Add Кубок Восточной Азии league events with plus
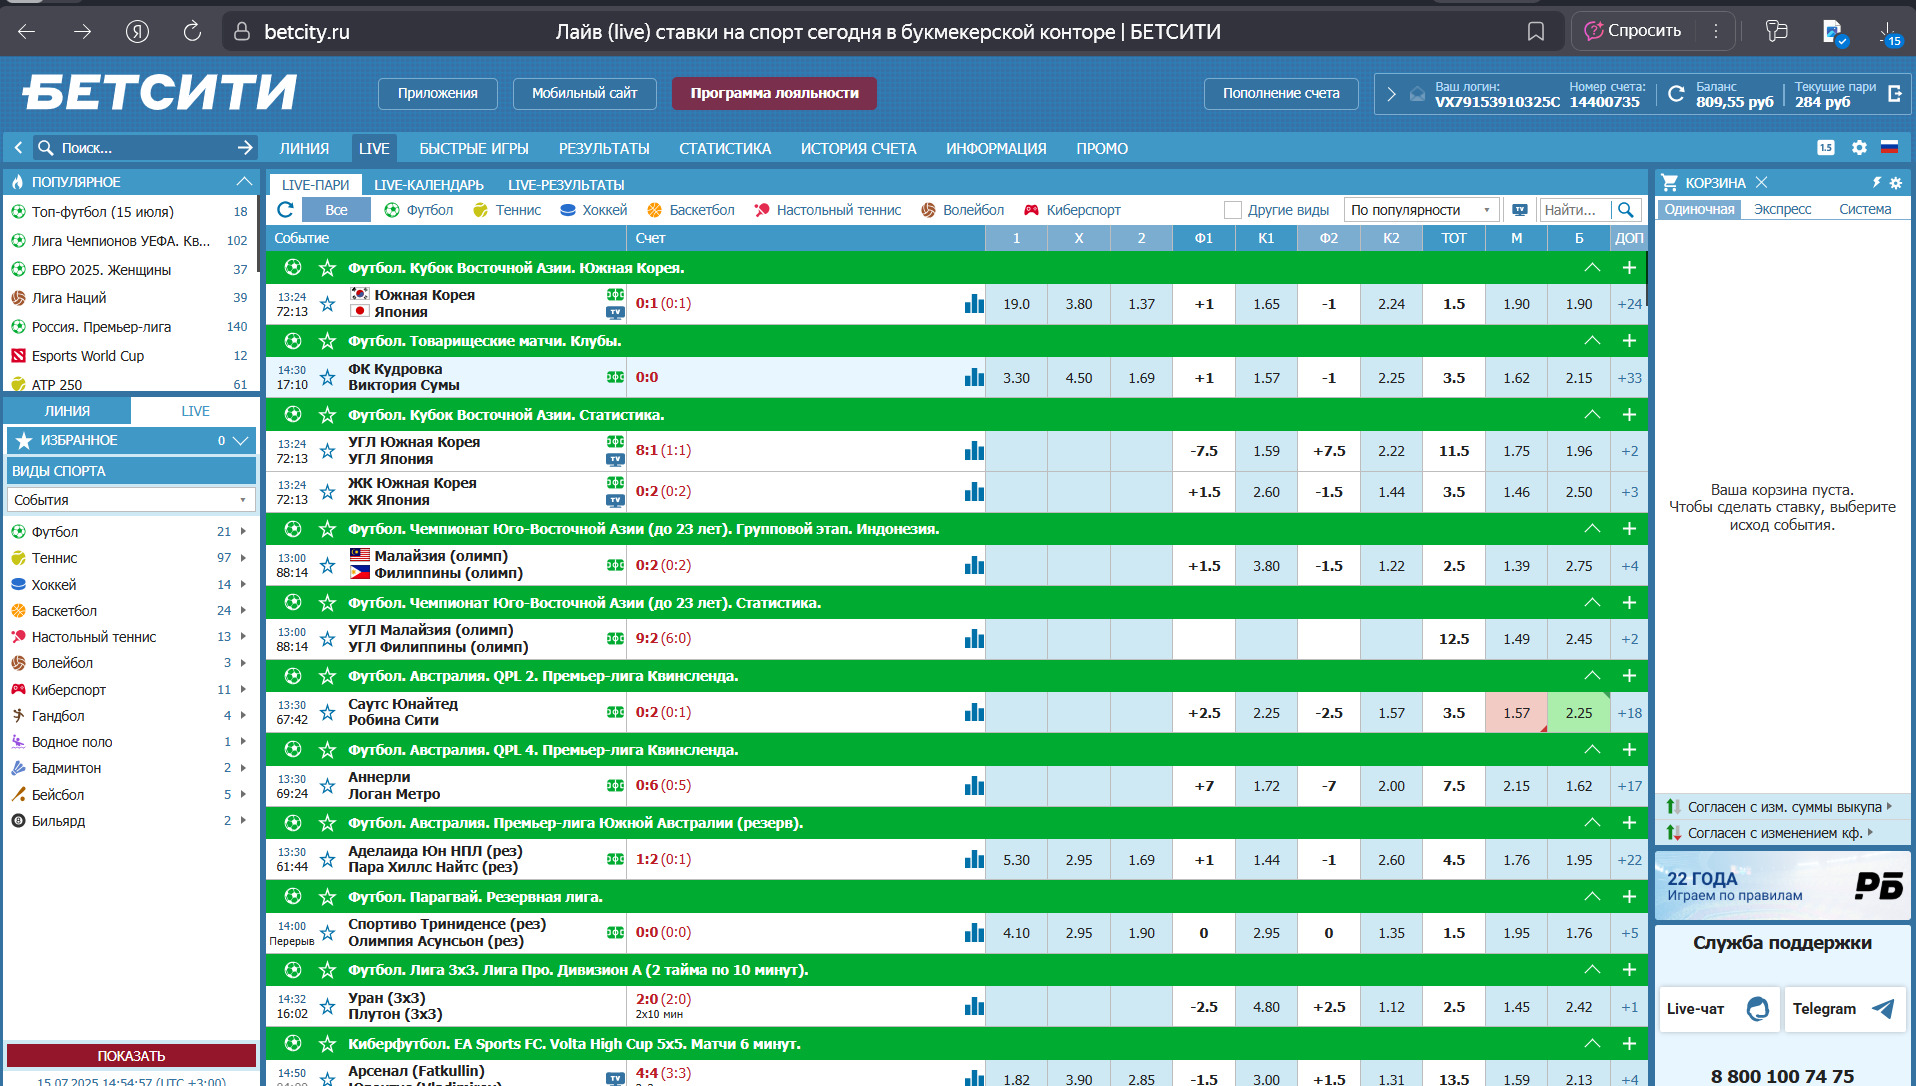Viewport: 1916px width, 1086px height. point(1629,268)
